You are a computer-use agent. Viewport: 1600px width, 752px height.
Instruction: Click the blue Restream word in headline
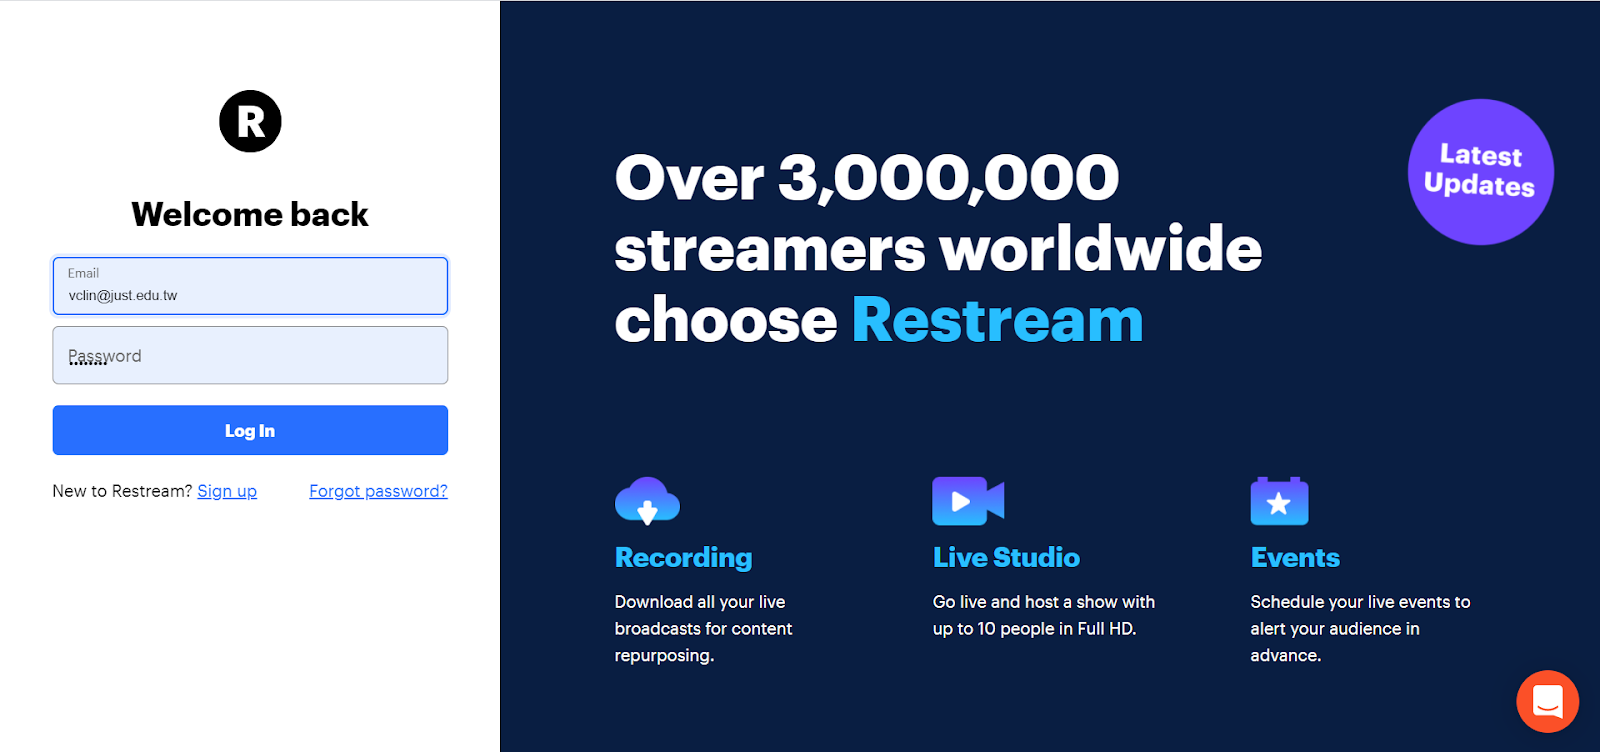997,320
